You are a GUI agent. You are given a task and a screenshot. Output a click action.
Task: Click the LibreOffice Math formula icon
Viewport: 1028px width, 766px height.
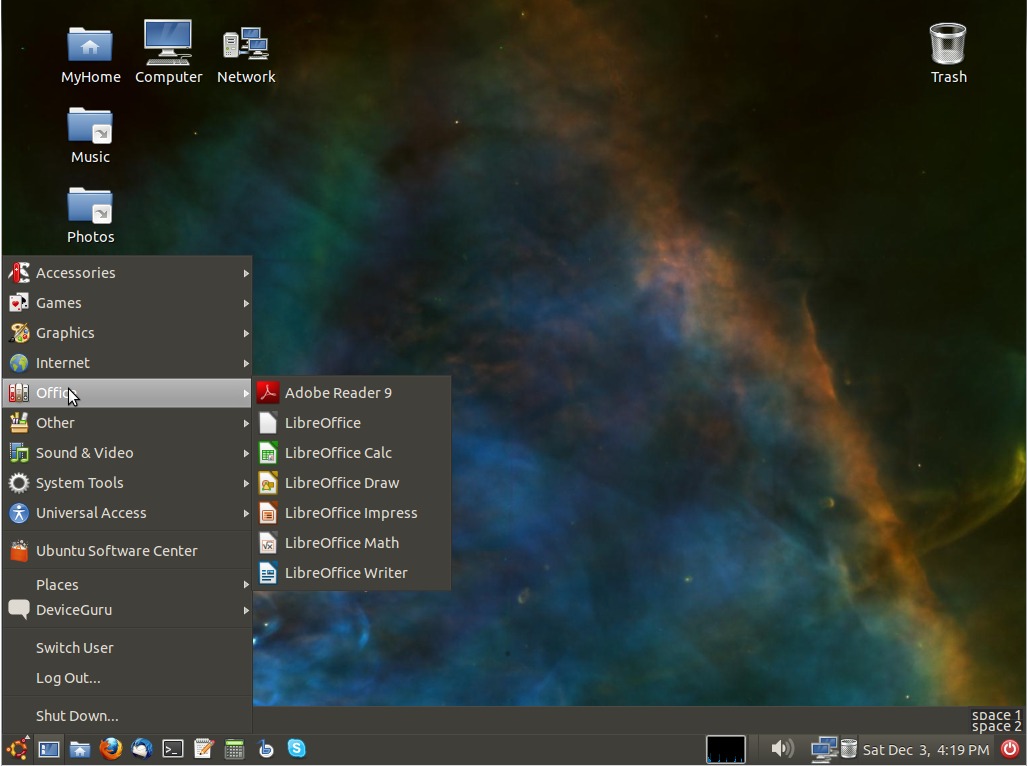(267, 543)
